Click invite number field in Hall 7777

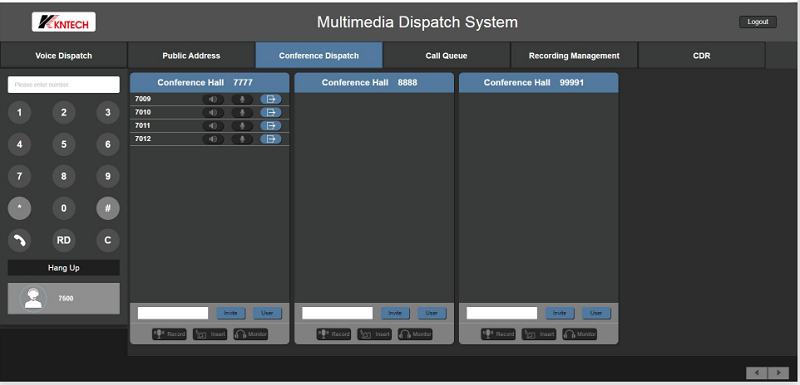pos(173,313)
